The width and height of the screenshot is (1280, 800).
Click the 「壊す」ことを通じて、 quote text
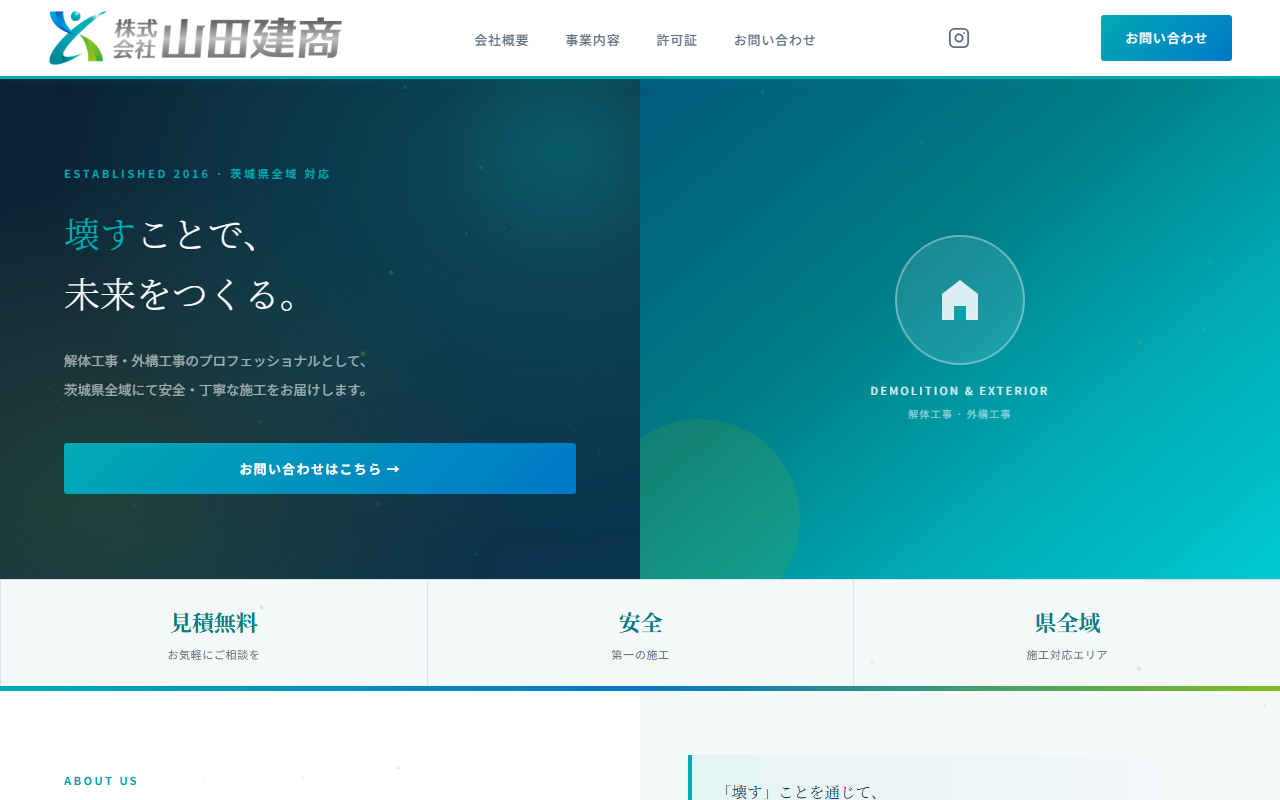tap(799, 791)
